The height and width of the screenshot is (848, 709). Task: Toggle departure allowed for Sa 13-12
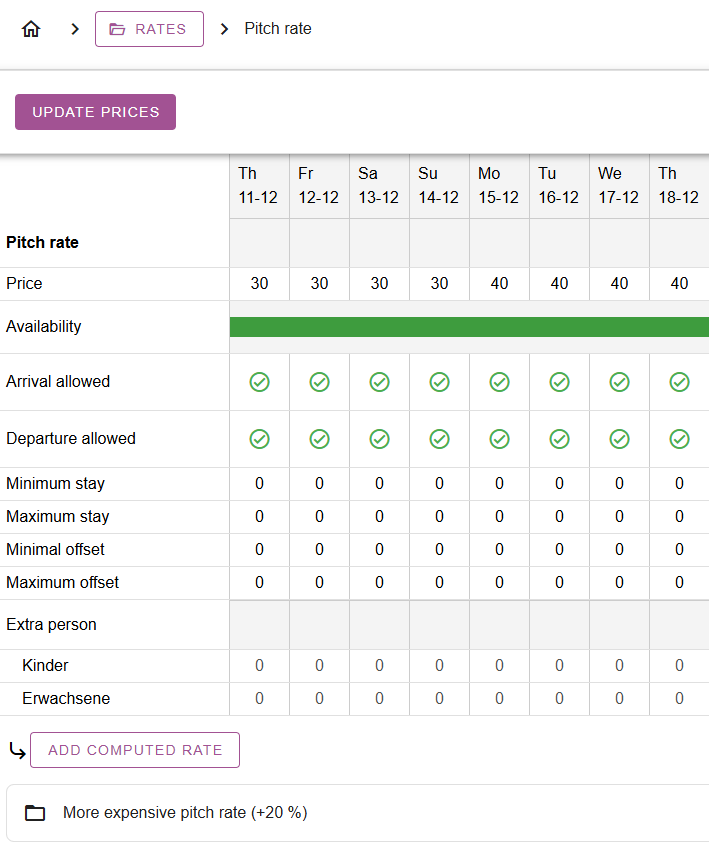point(379,439)
